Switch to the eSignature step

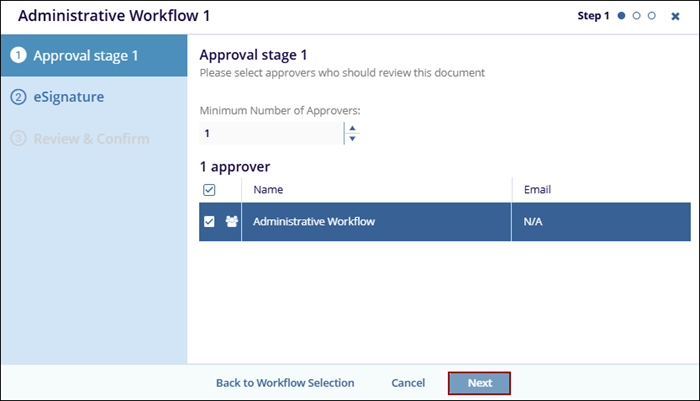(70, 97)
